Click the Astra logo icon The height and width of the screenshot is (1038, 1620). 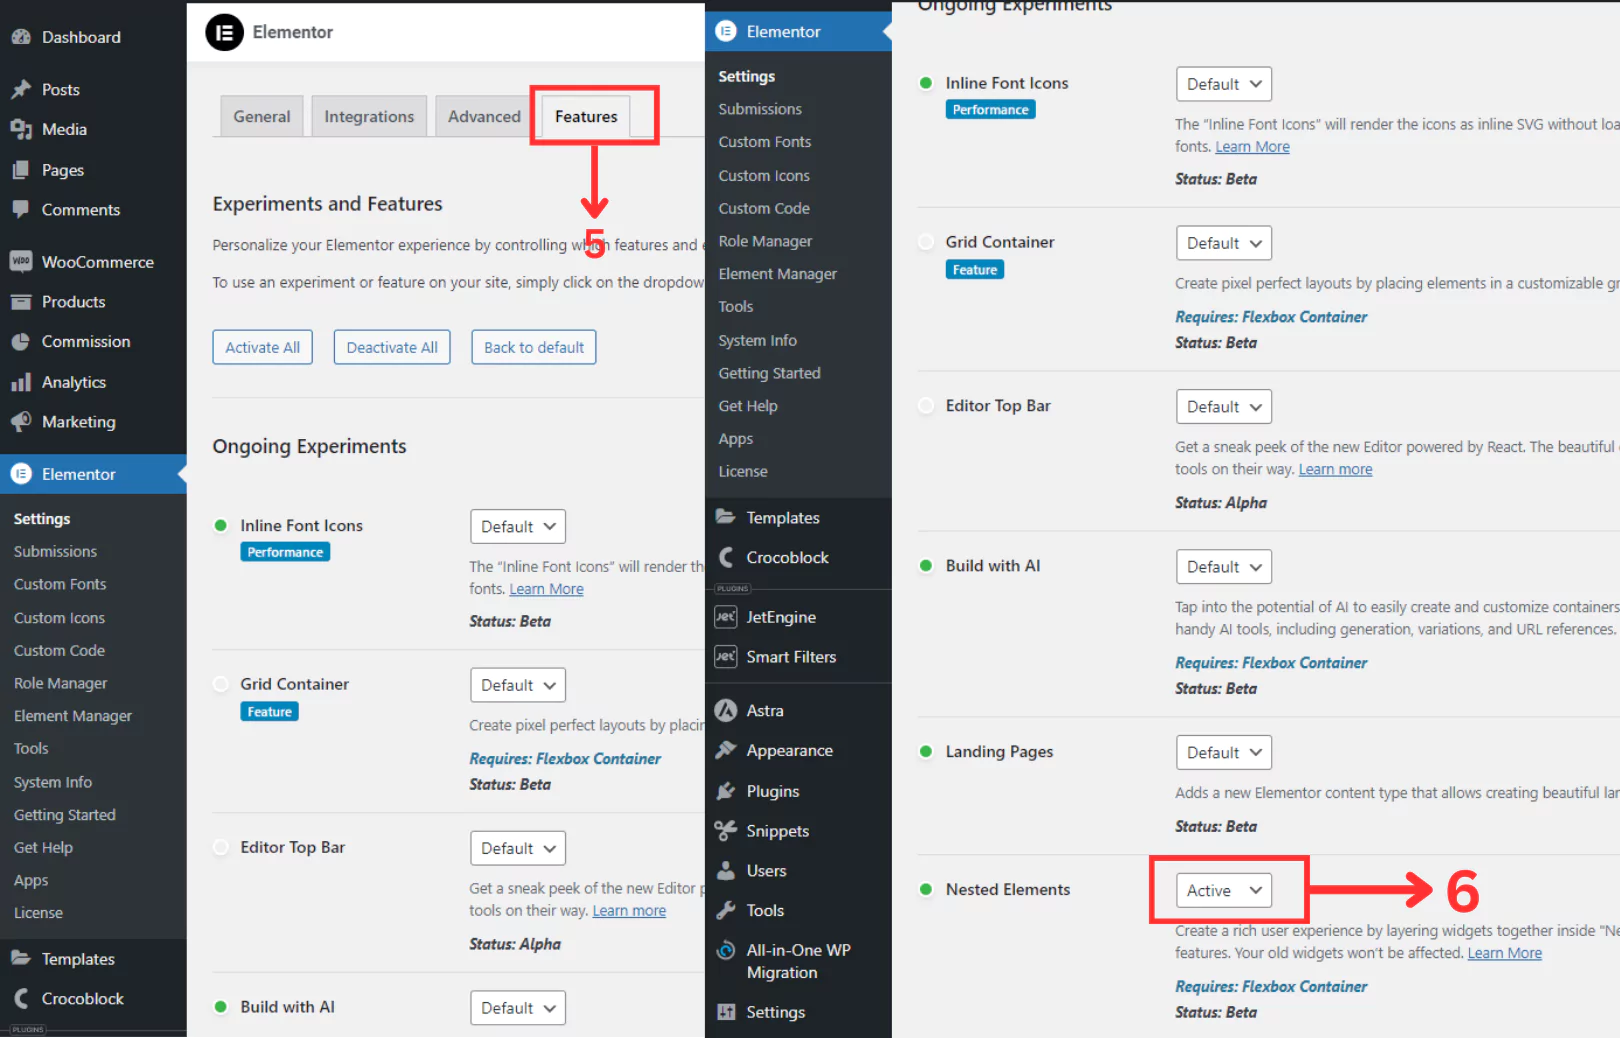point(726,710)
